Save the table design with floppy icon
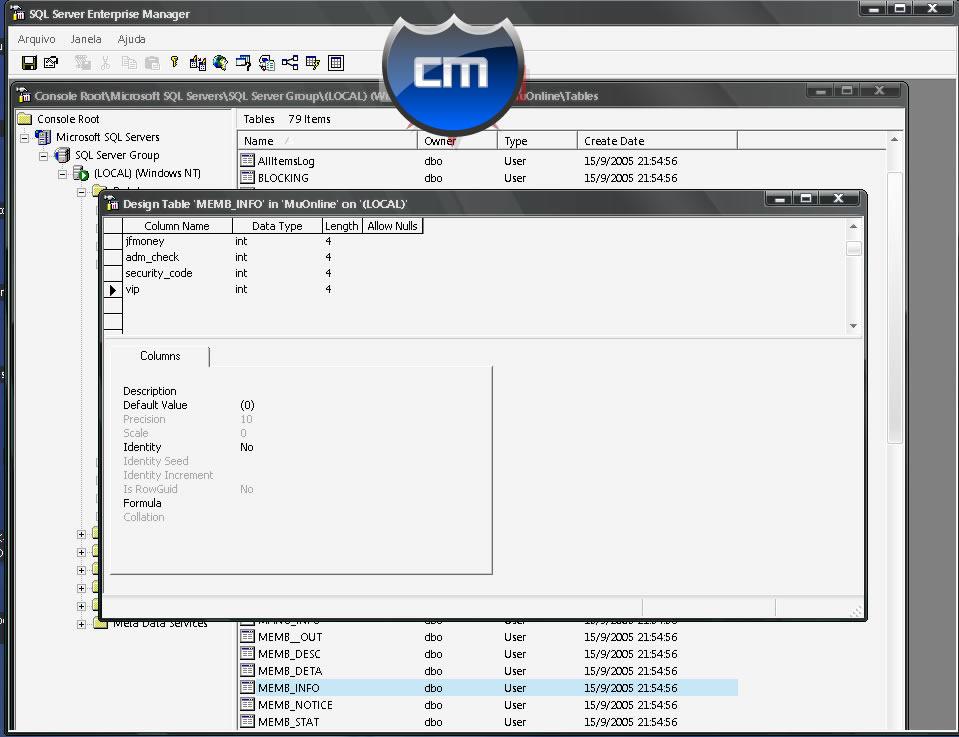This screenshot has height=737, width=959. (29, 62)
